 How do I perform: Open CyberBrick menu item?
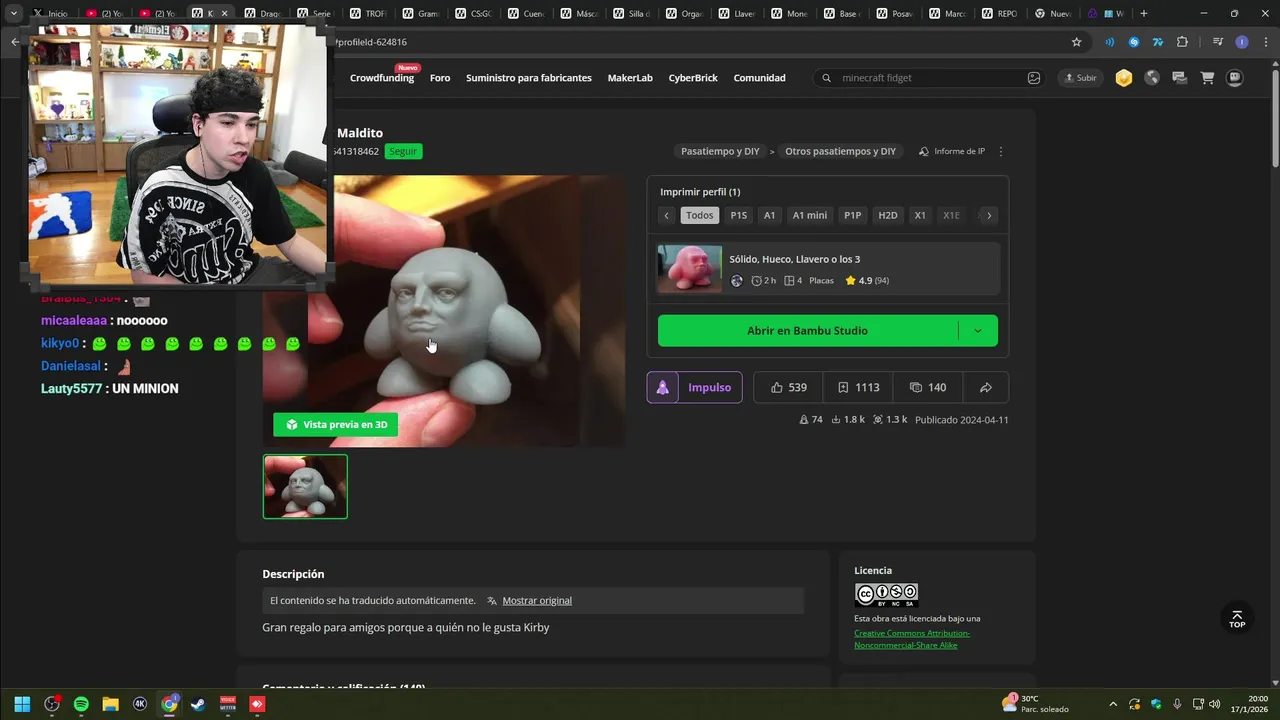[693, 78]
